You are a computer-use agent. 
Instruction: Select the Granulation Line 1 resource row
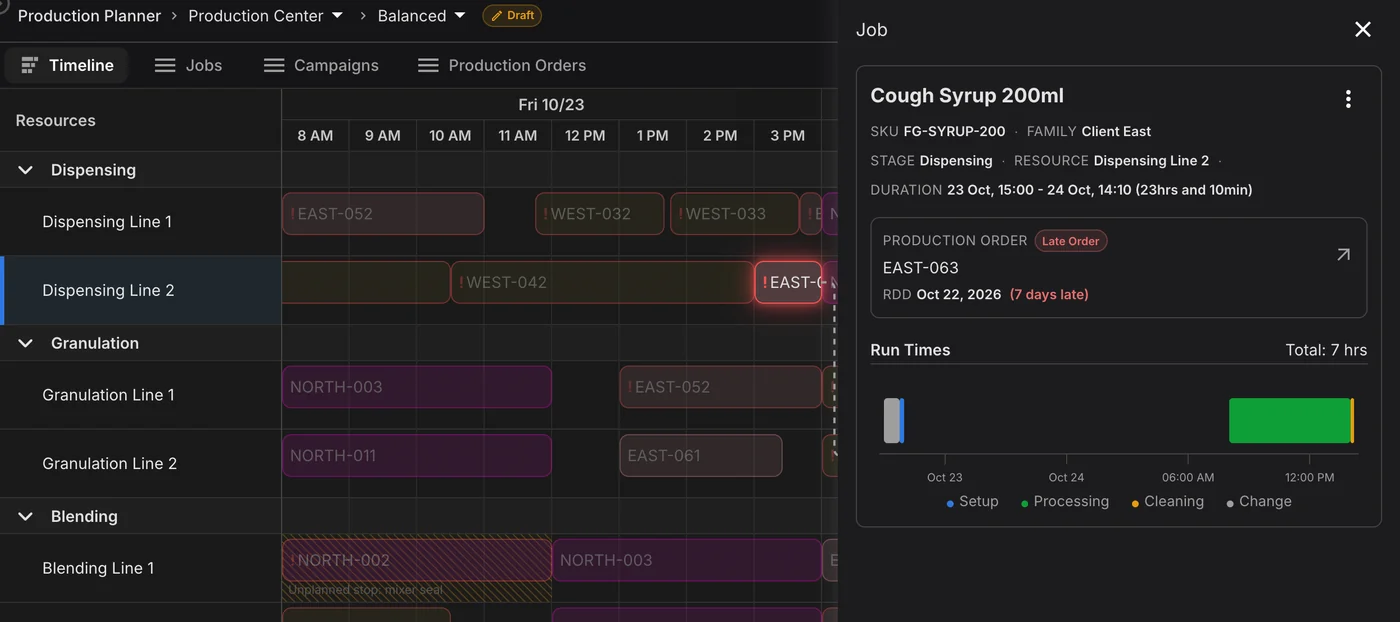141,395
